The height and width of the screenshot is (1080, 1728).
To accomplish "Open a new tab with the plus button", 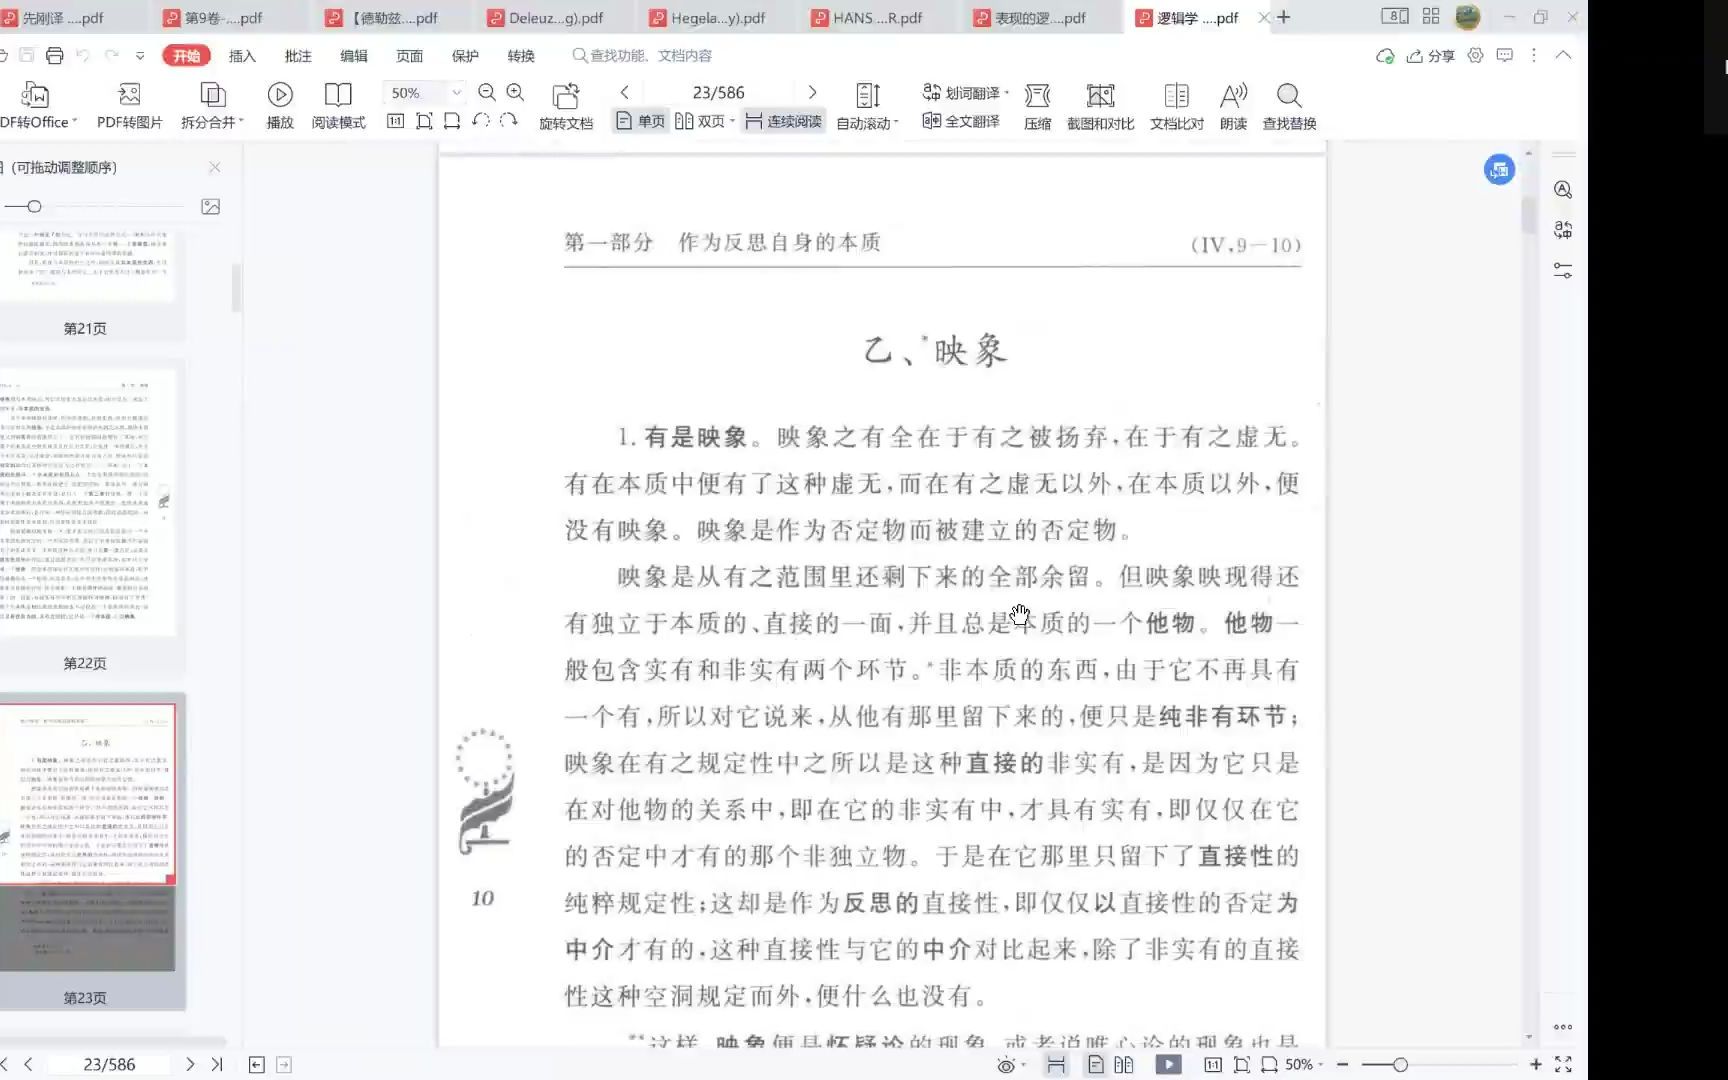I will [1284, 17].
